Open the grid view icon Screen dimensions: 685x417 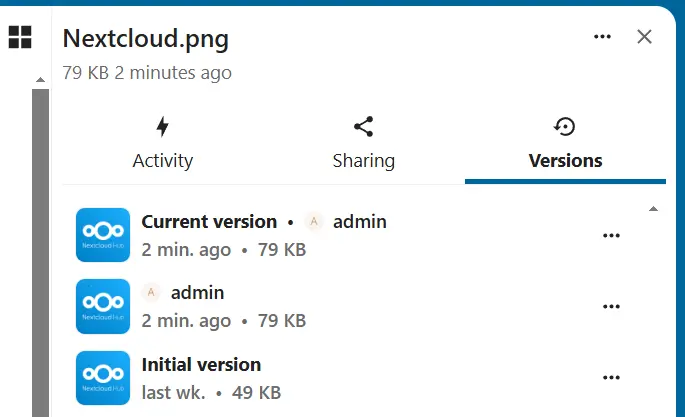click(20, 38)
